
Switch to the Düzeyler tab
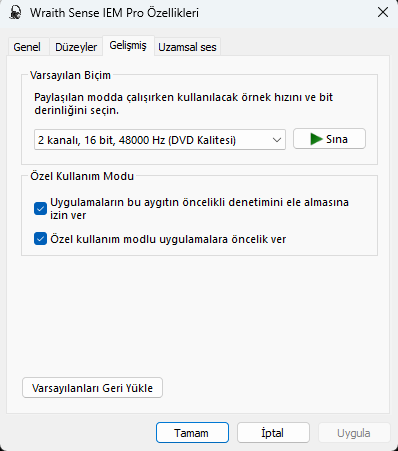[76, 47]
